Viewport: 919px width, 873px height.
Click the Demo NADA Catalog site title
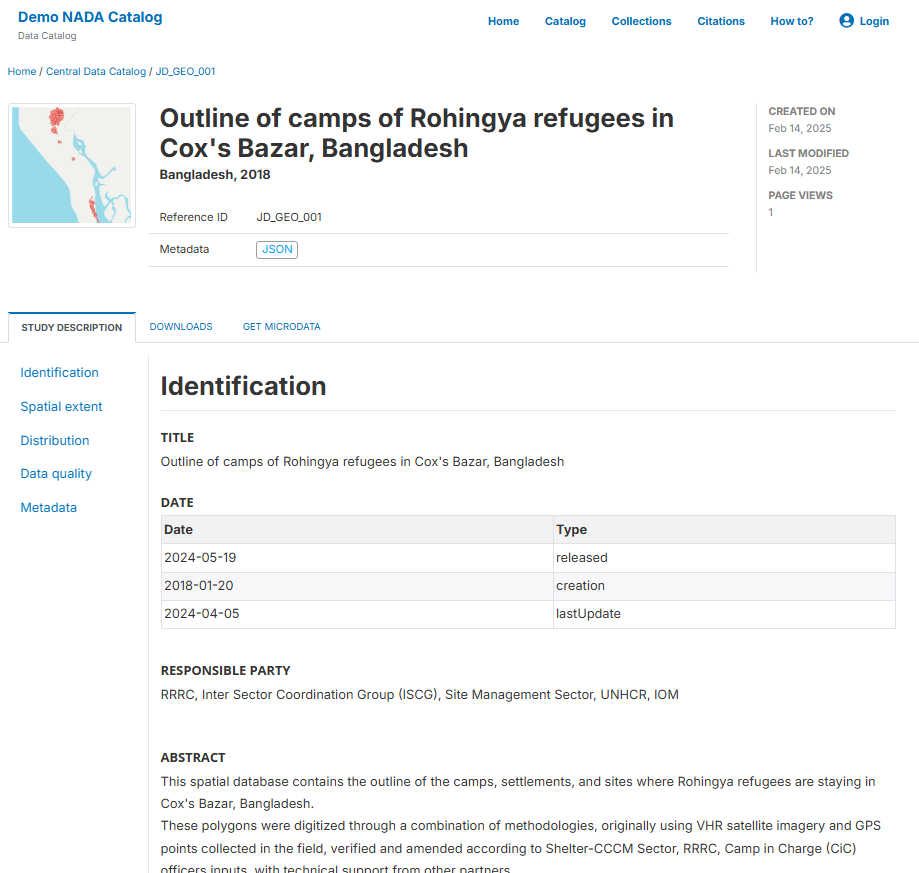click(x=90, y=17)
